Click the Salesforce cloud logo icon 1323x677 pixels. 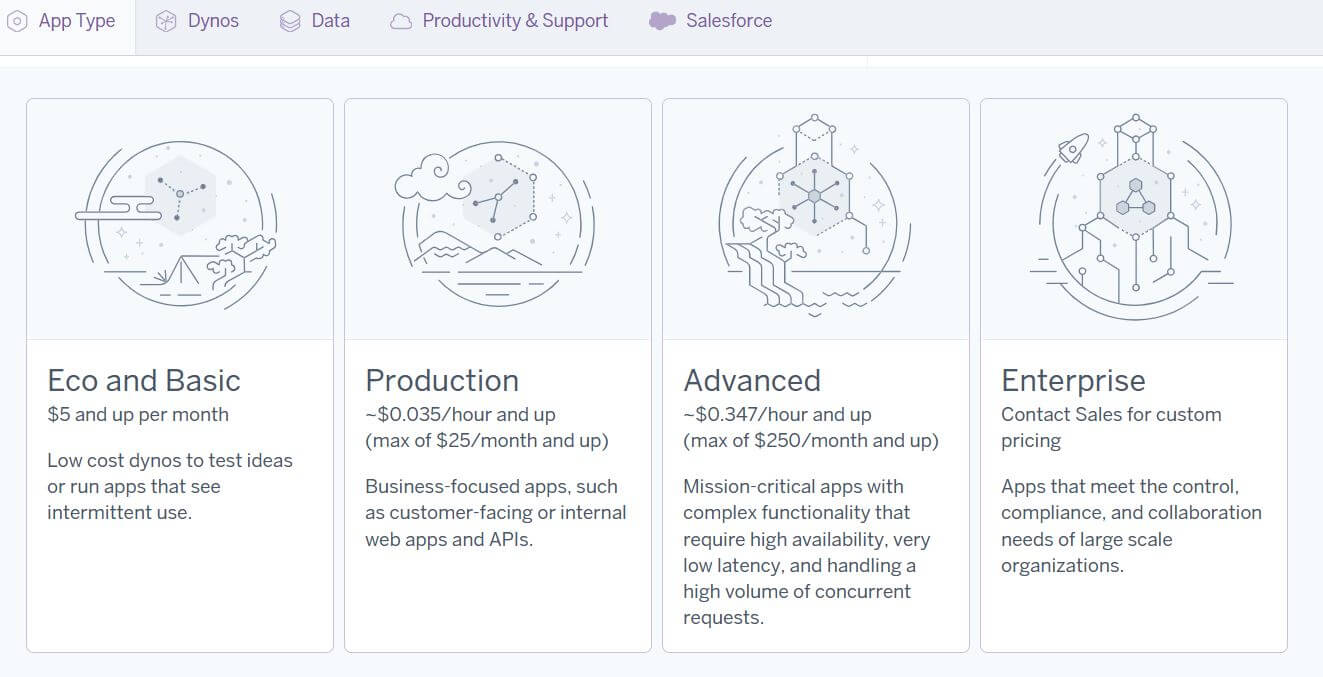[x=661, y=19]
